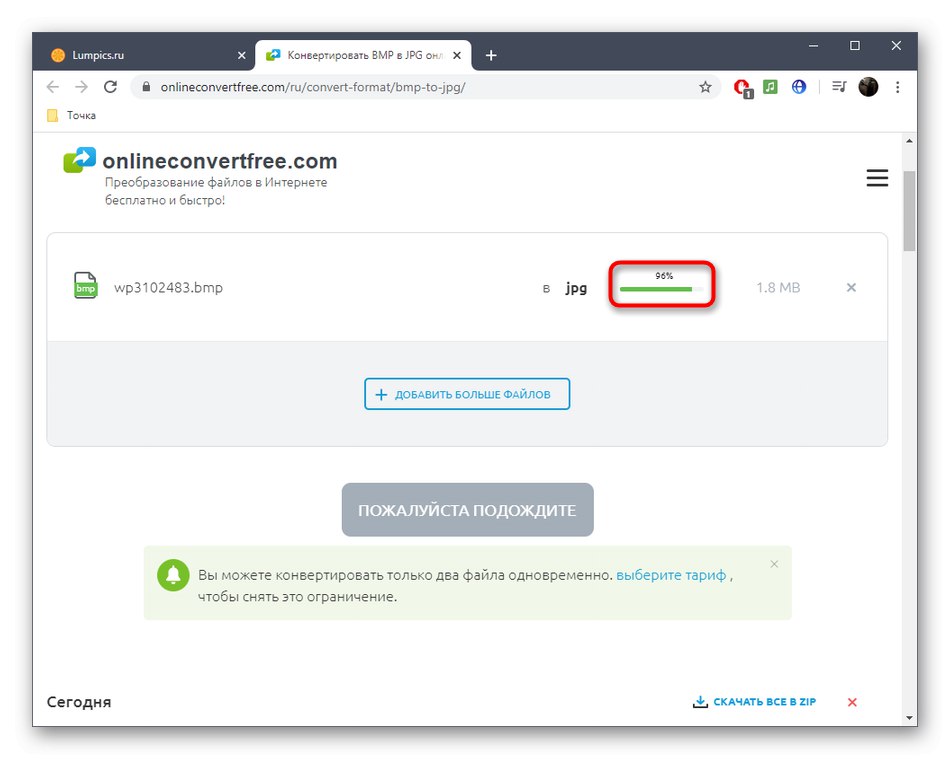Viewport: 950px width, 759px height.
Task: Click the download icon next to СКАЧАТЬ ВСЕ
Action: click(x=700, y=702)
